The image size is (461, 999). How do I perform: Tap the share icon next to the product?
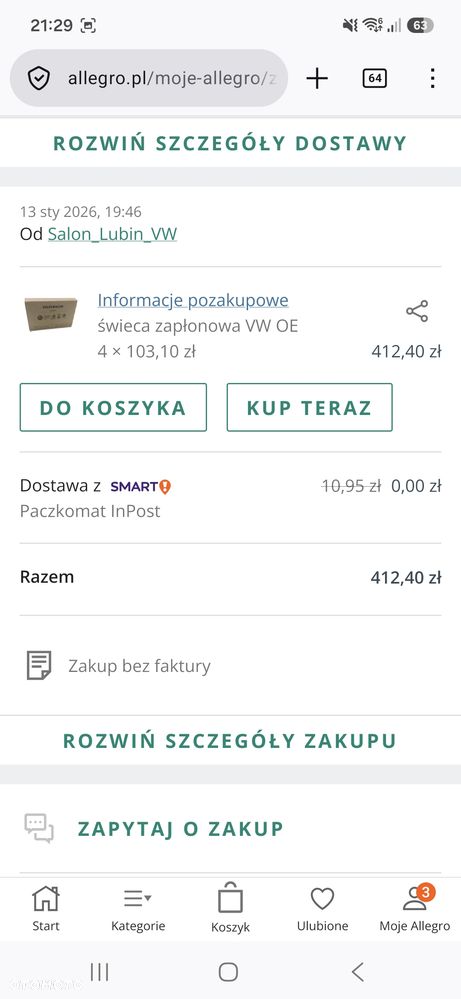point(417,312)
